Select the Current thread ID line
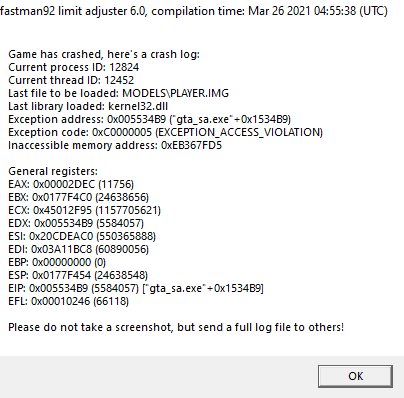The height and width of the screenshot is (398, 404). (x=71, y=80)
